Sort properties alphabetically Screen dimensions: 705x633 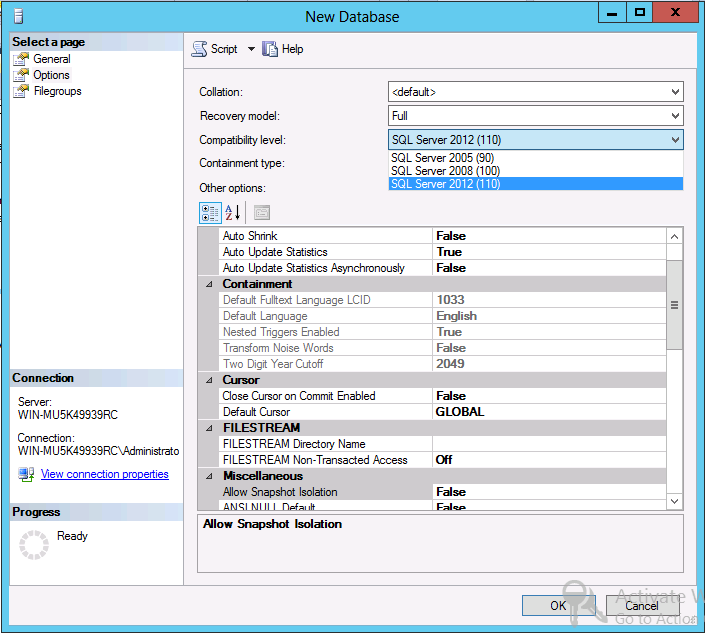tap(233, 213)
